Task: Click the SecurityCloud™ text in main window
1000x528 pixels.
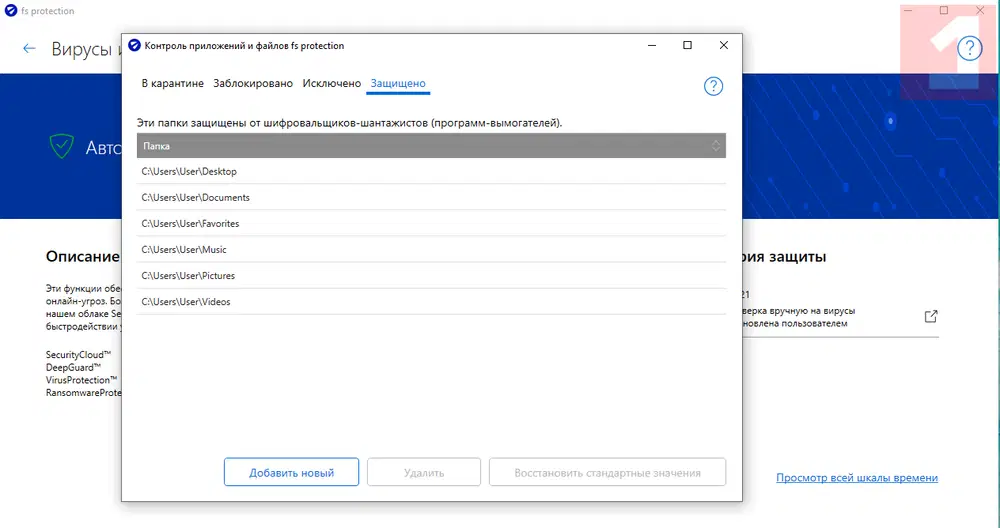Action: click(78, 355)
